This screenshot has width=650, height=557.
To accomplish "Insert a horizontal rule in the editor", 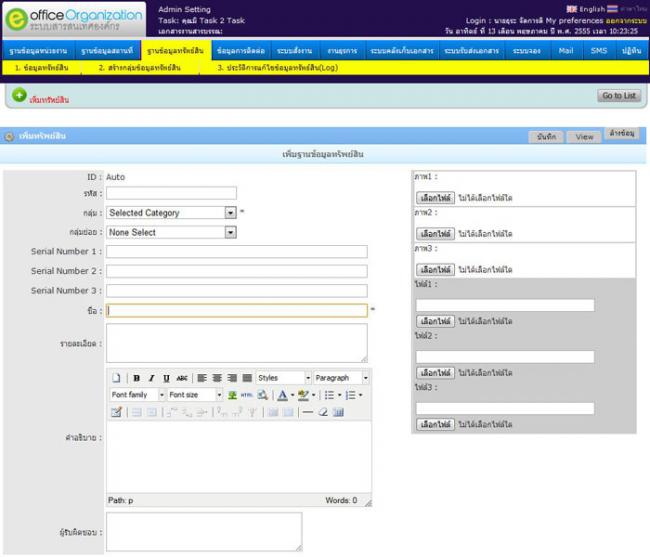I will [308, 412].
